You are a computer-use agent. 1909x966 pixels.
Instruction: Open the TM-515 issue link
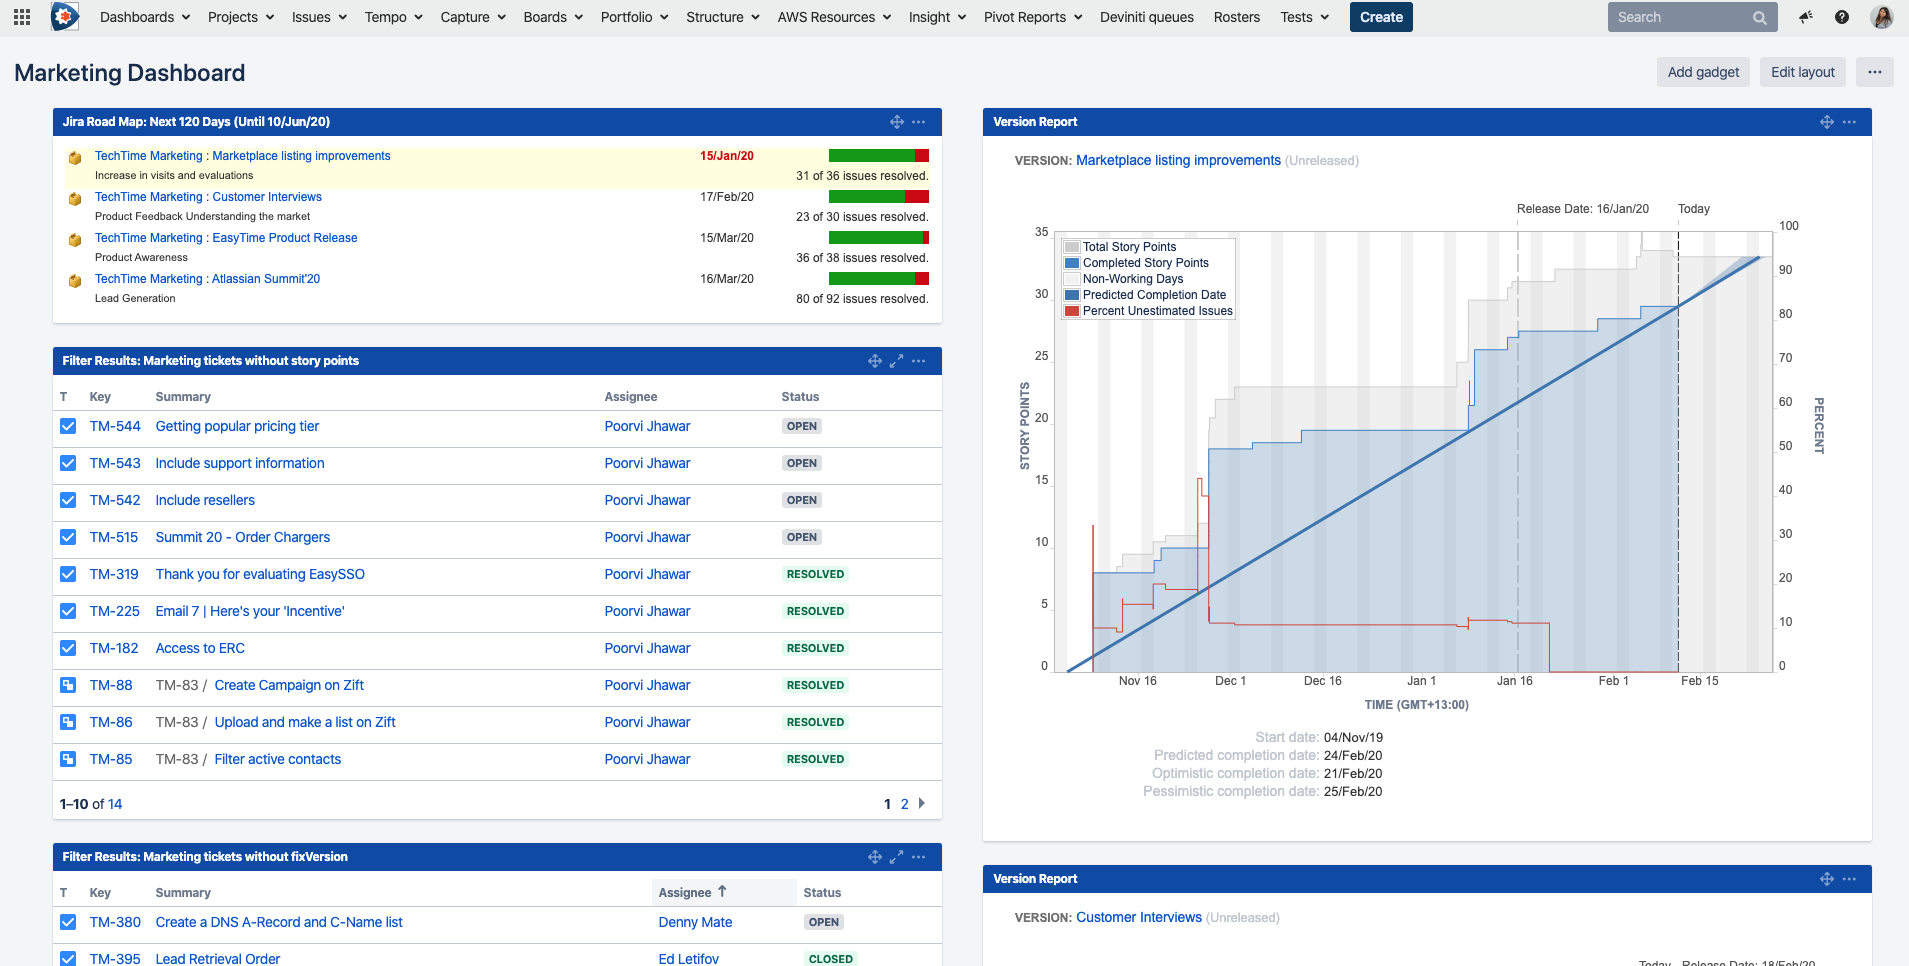(x=114, y=538)
